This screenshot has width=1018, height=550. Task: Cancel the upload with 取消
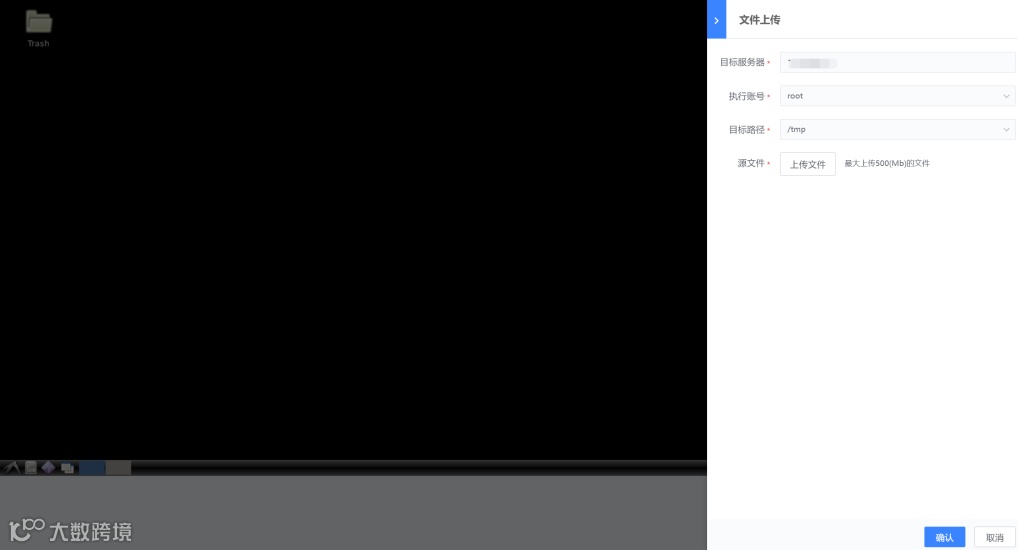click(995, 537)
